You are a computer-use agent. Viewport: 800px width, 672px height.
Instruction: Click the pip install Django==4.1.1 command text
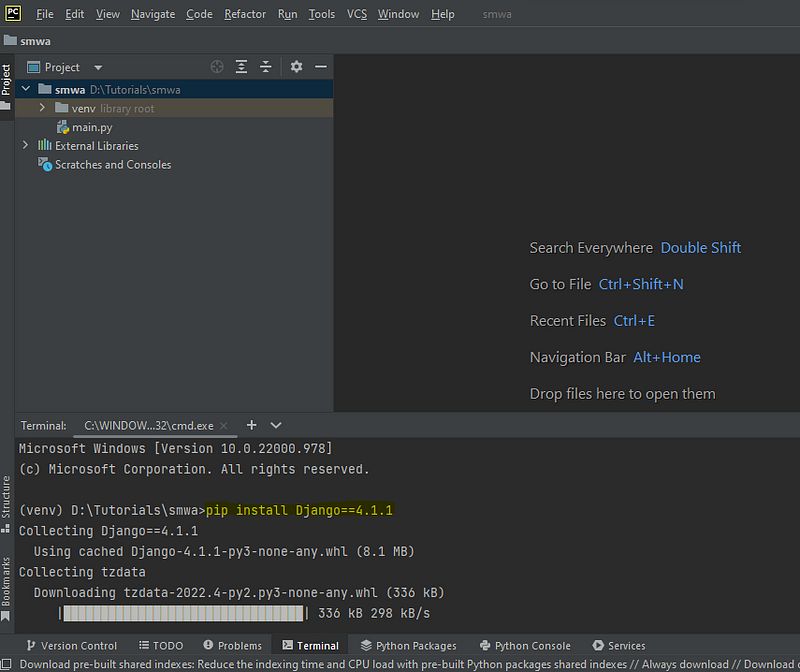[x=299, y=510]
